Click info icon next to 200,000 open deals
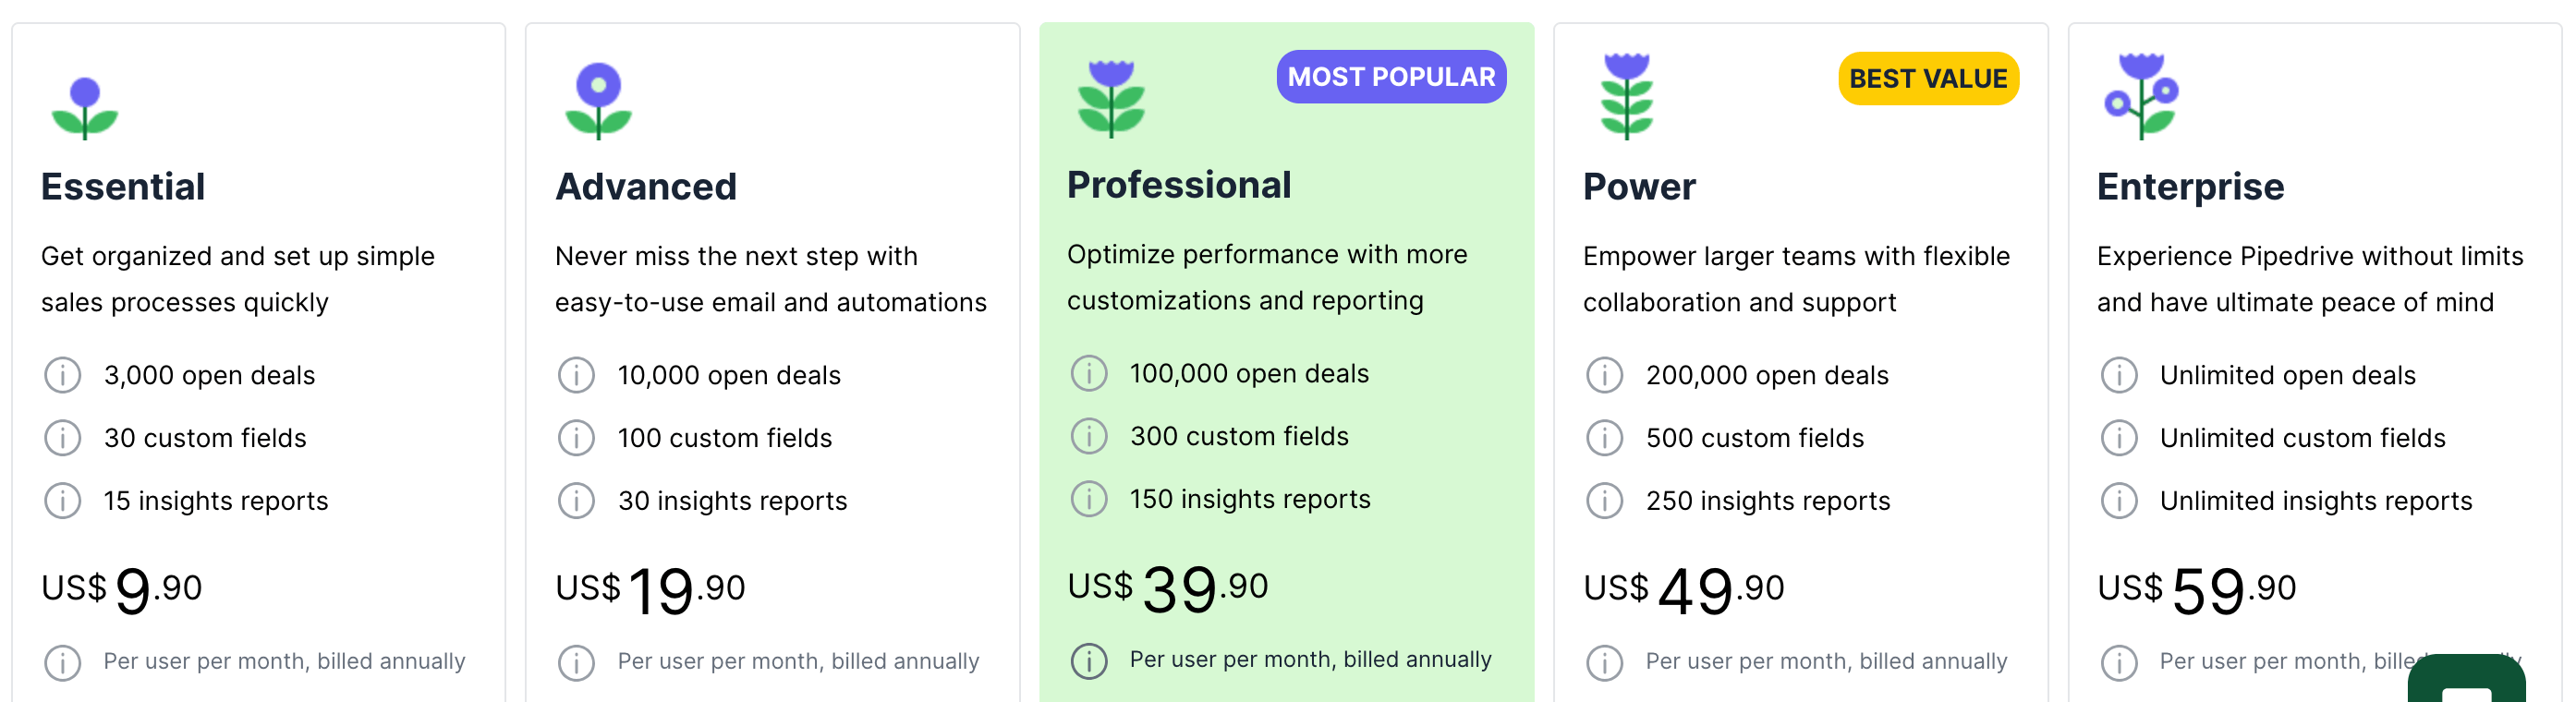 [x=1604, y=376]
